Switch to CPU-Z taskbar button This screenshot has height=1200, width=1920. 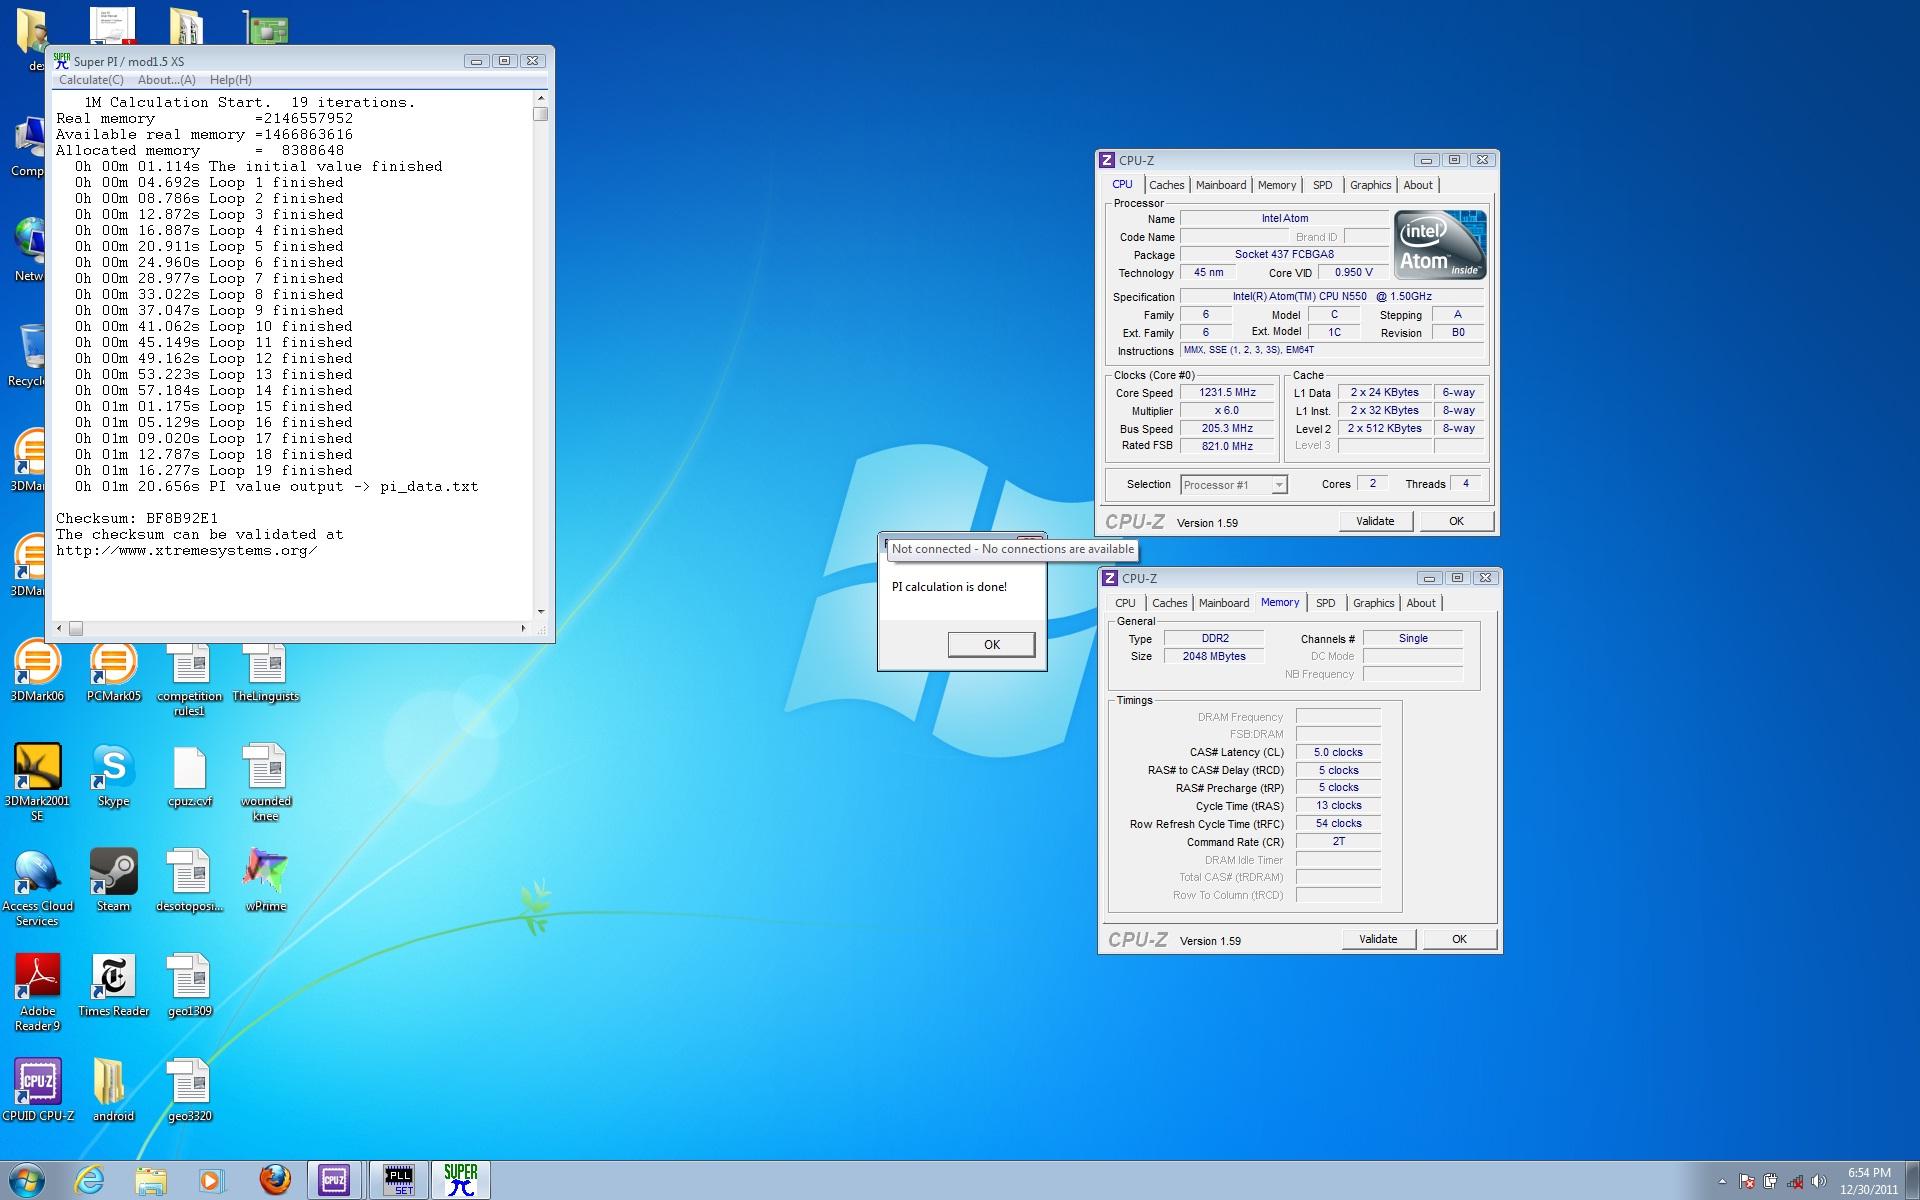tap(335, 1180)
